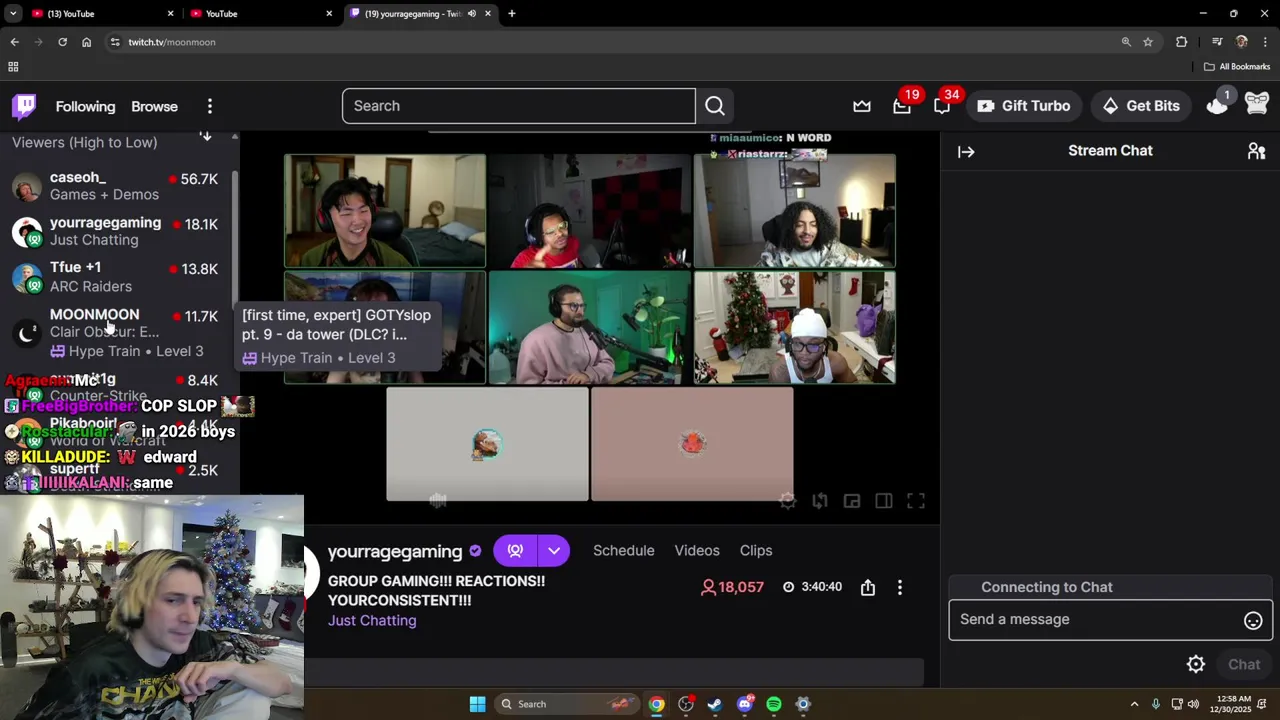Open Discord from taskbar
This screenshot has width=1280, height=720.
tap(744, 704)
